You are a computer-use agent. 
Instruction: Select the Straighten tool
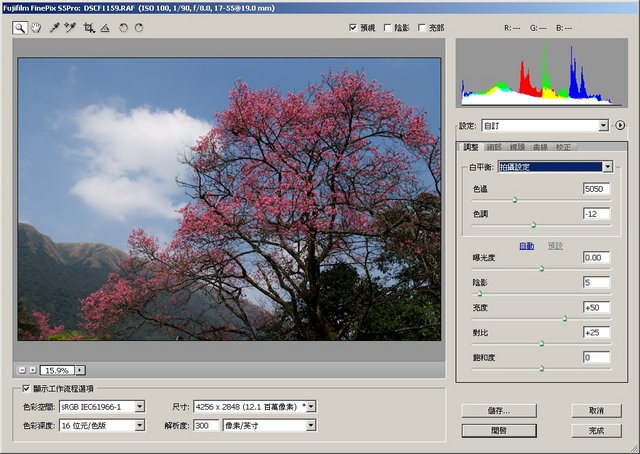tap(105, 28)
